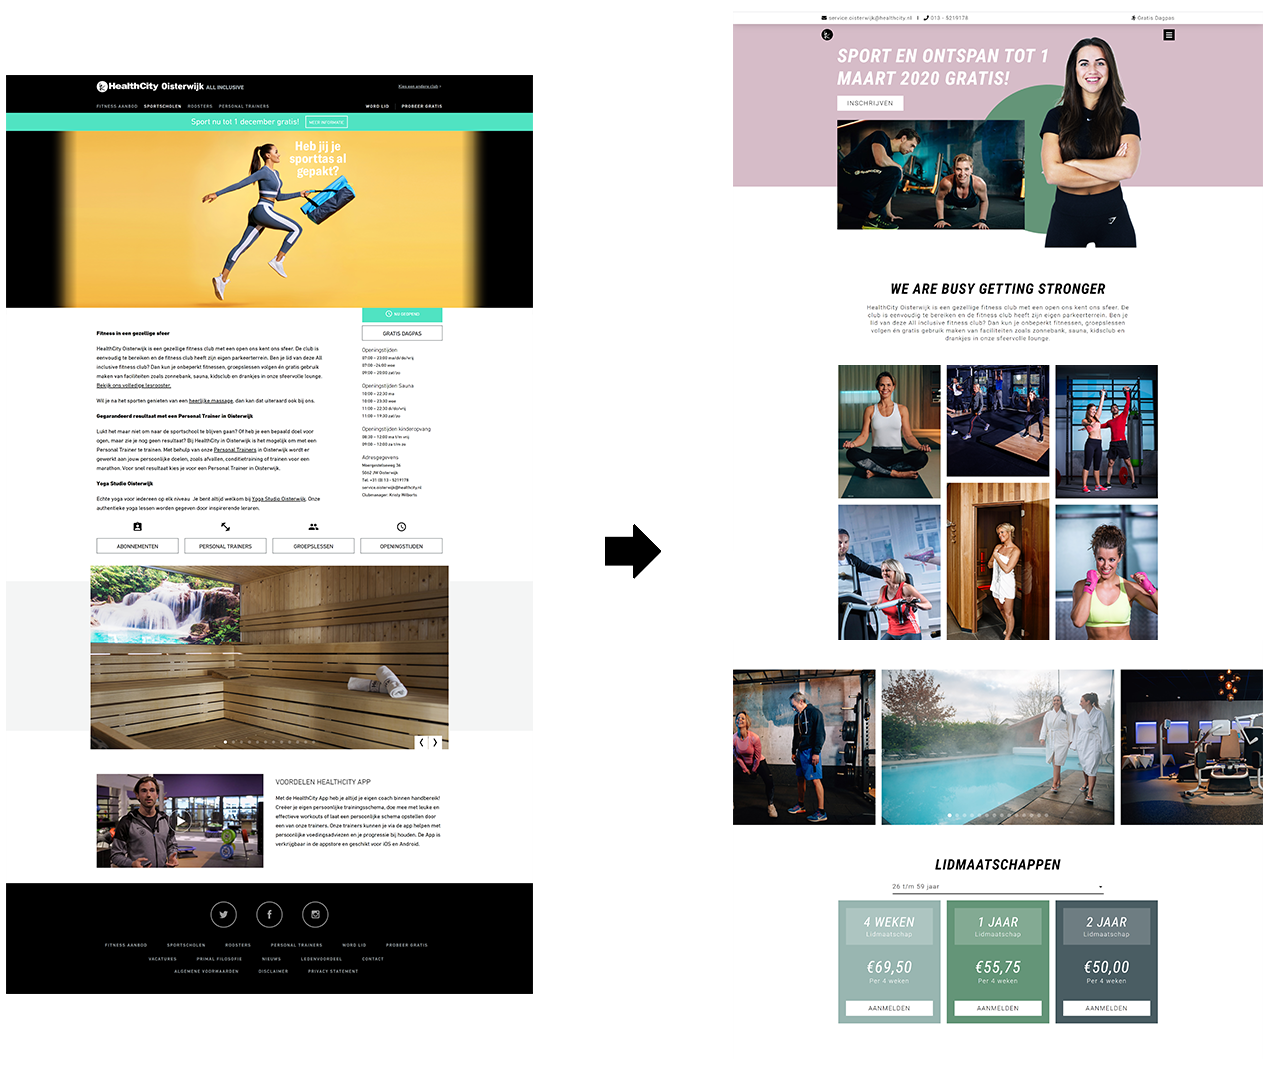Click Aanmelden on the 4 Weken card
This screenshot has height=1069, width=1268.
[x=889, y=1008]
